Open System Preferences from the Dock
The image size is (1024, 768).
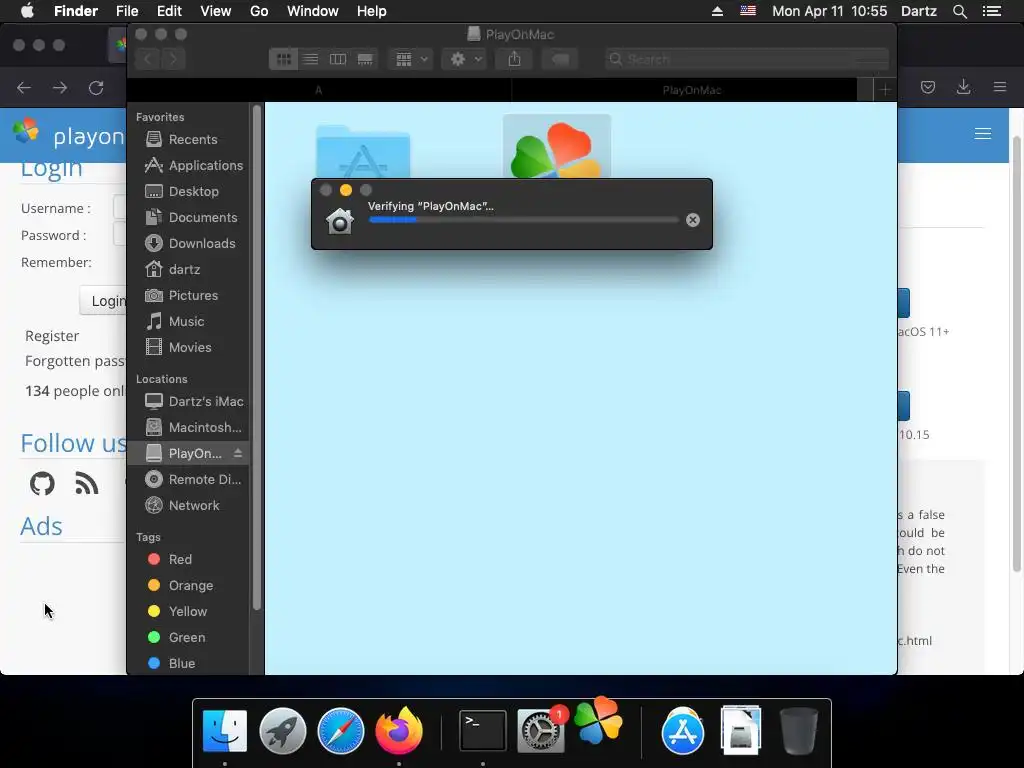(x=541, y=731)
